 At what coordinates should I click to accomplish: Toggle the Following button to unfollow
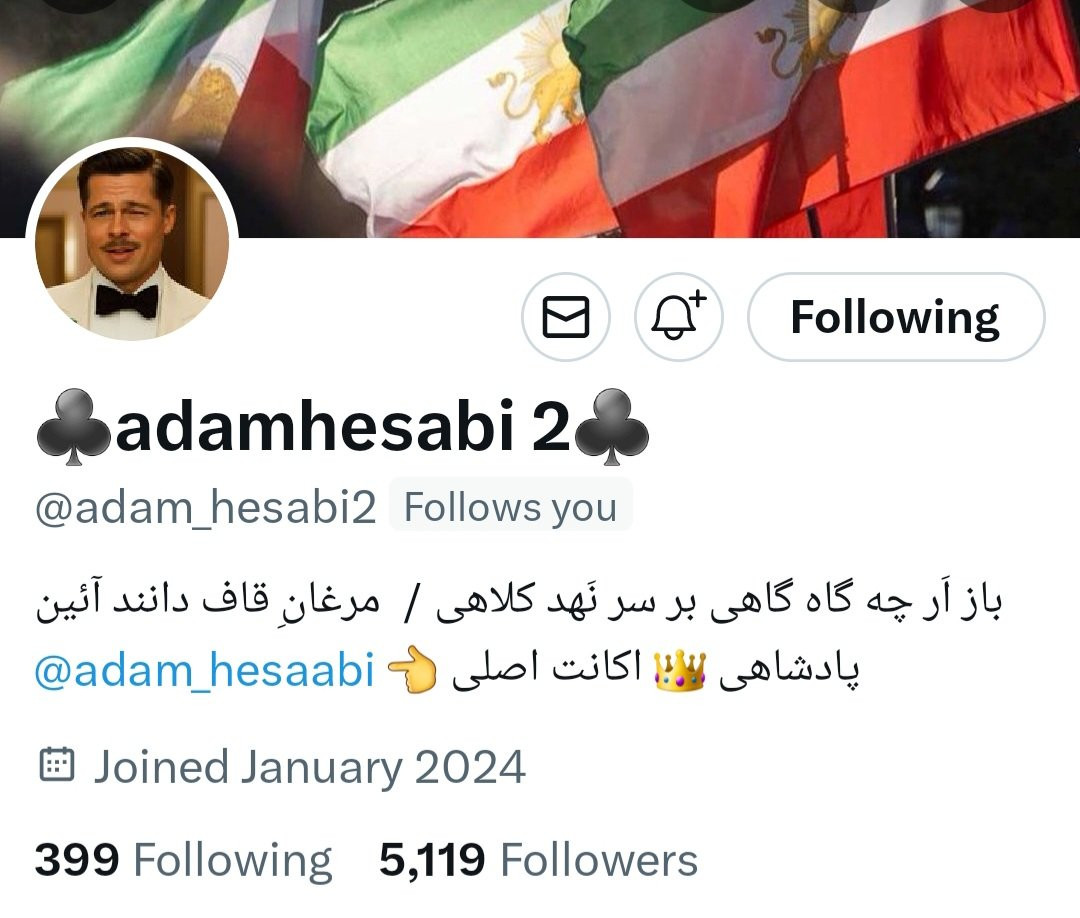(x=896, y=317)
